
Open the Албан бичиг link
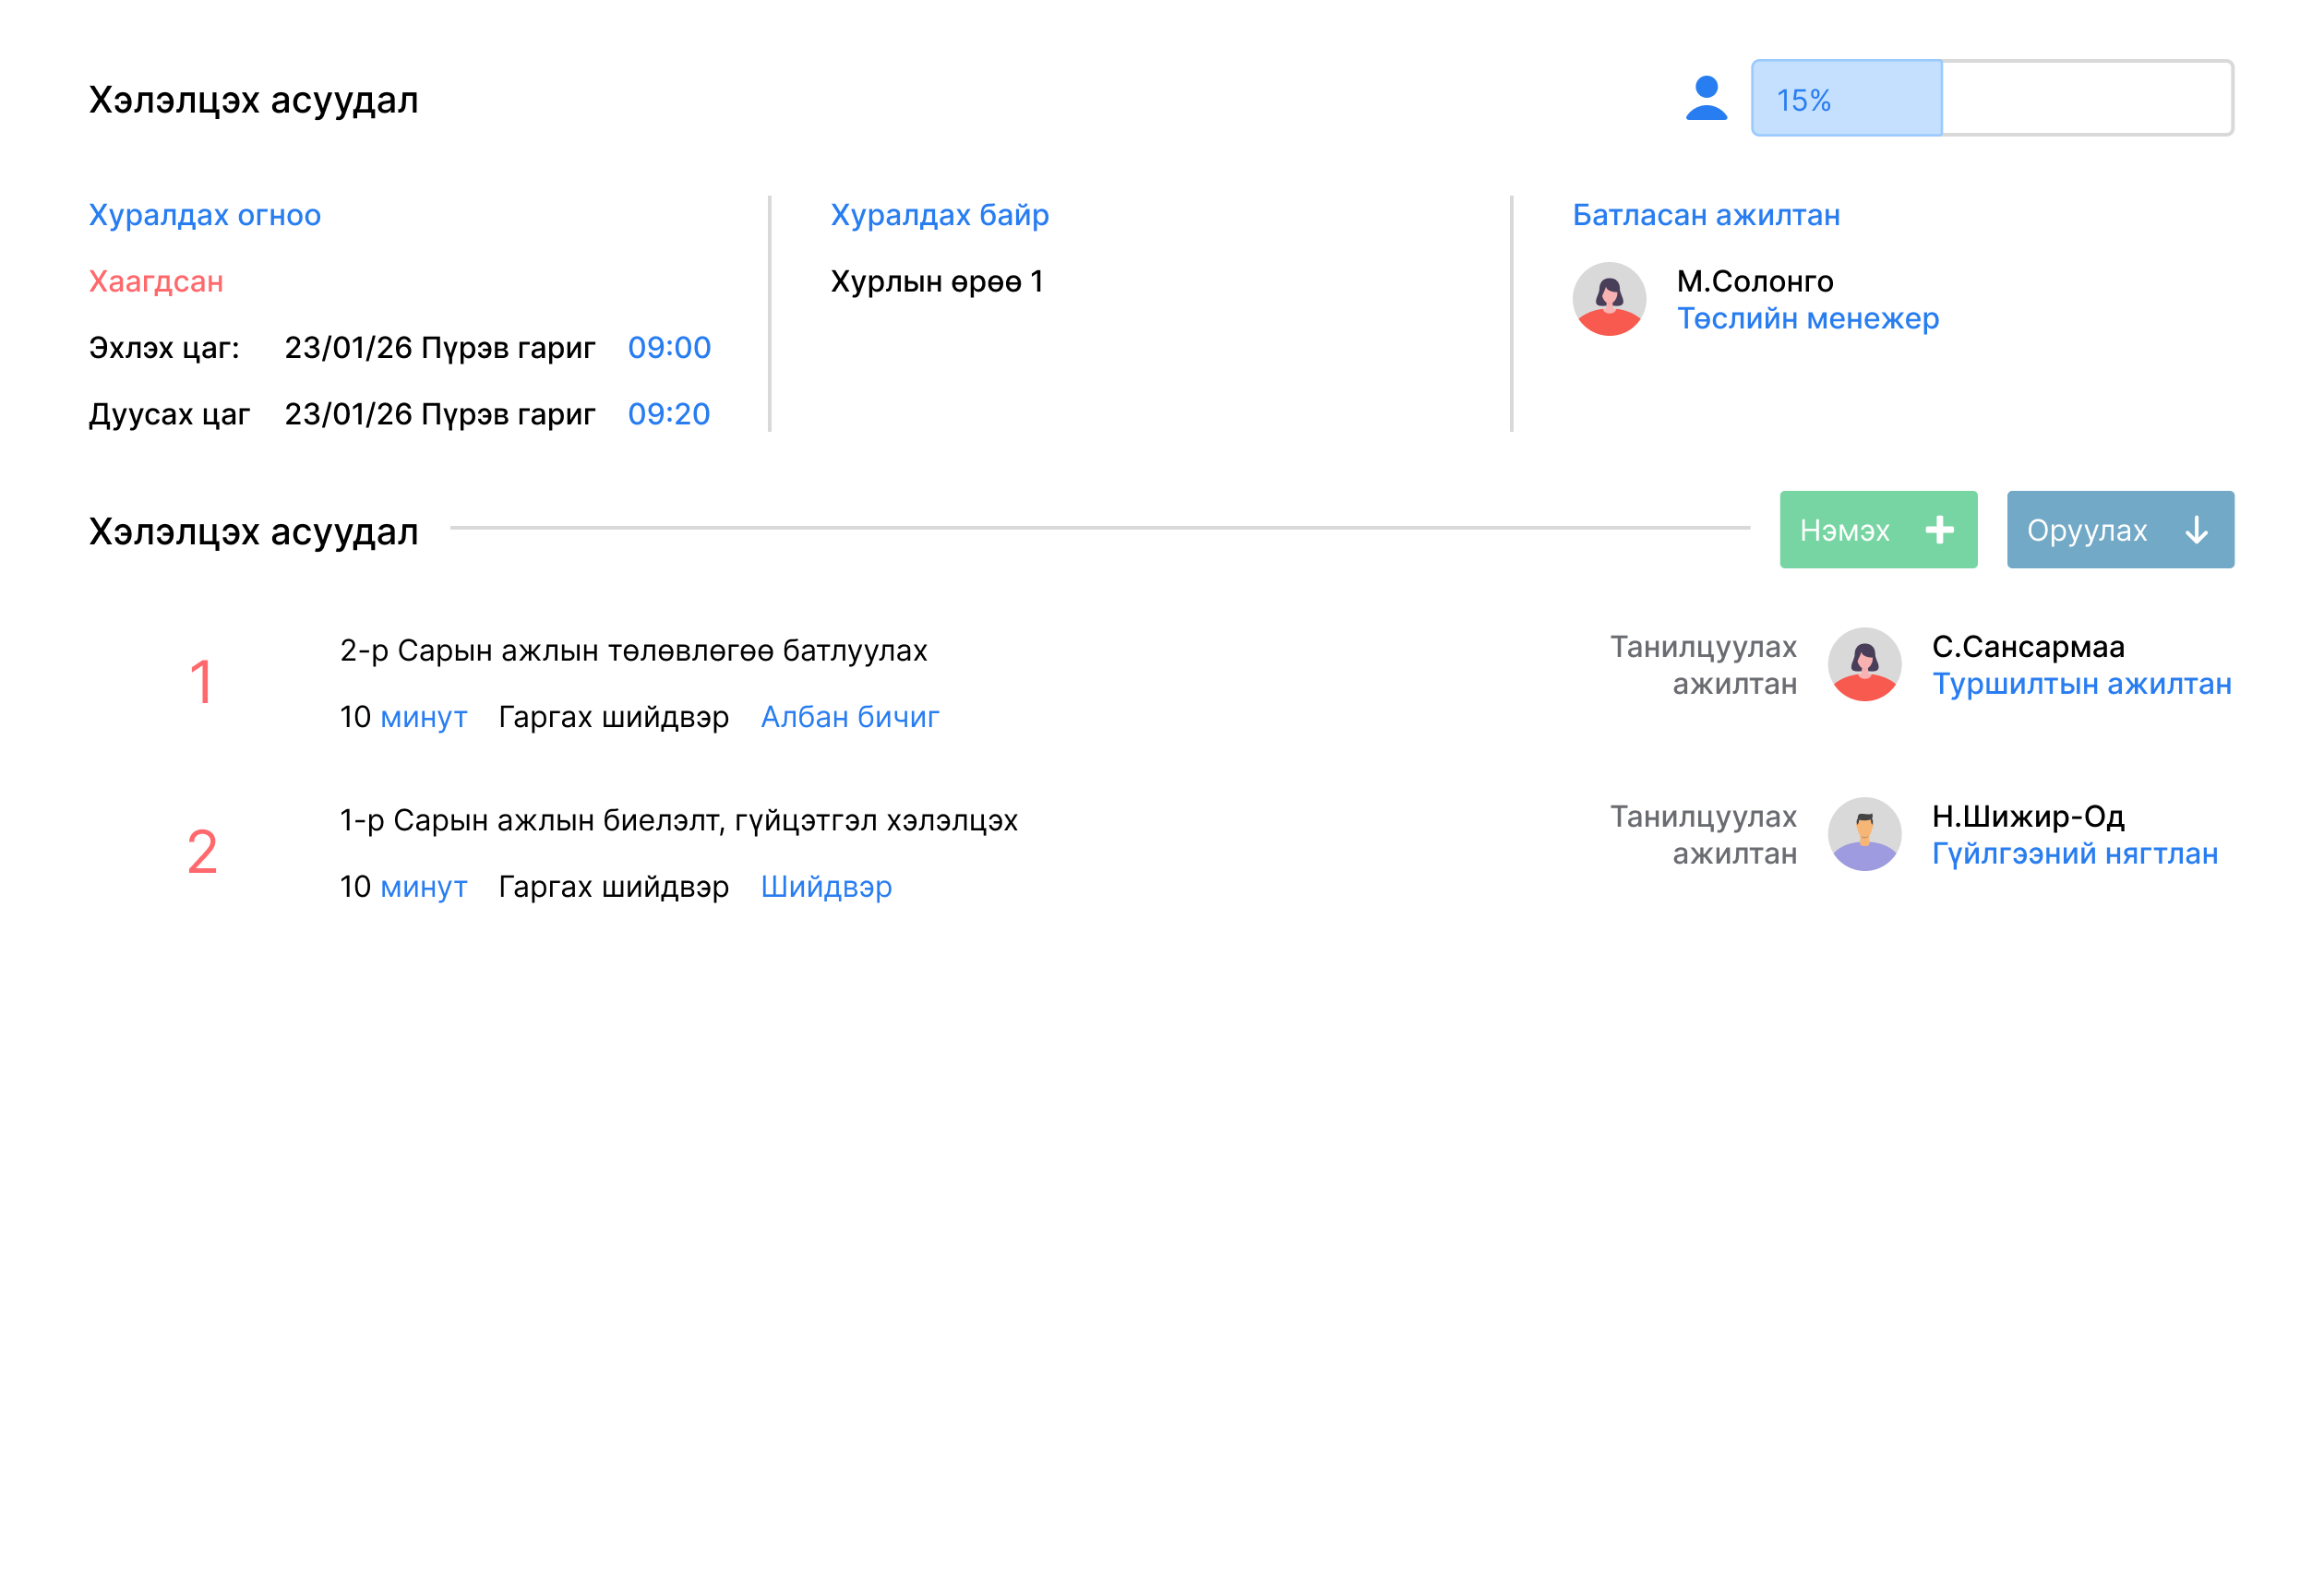(849, 717)
